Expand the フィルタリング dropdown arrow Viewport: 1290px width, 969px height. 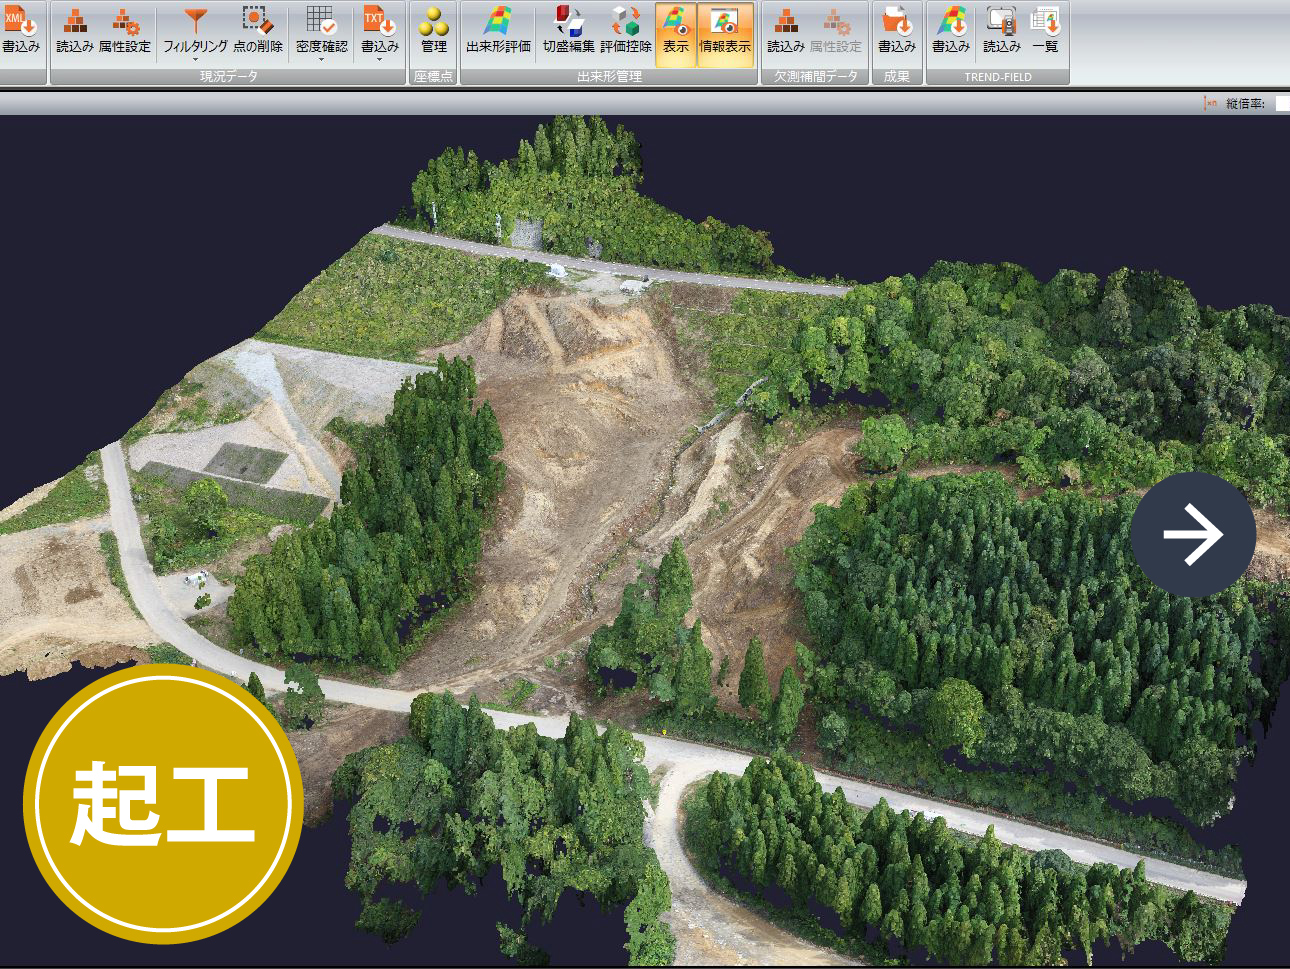(195, 60)
